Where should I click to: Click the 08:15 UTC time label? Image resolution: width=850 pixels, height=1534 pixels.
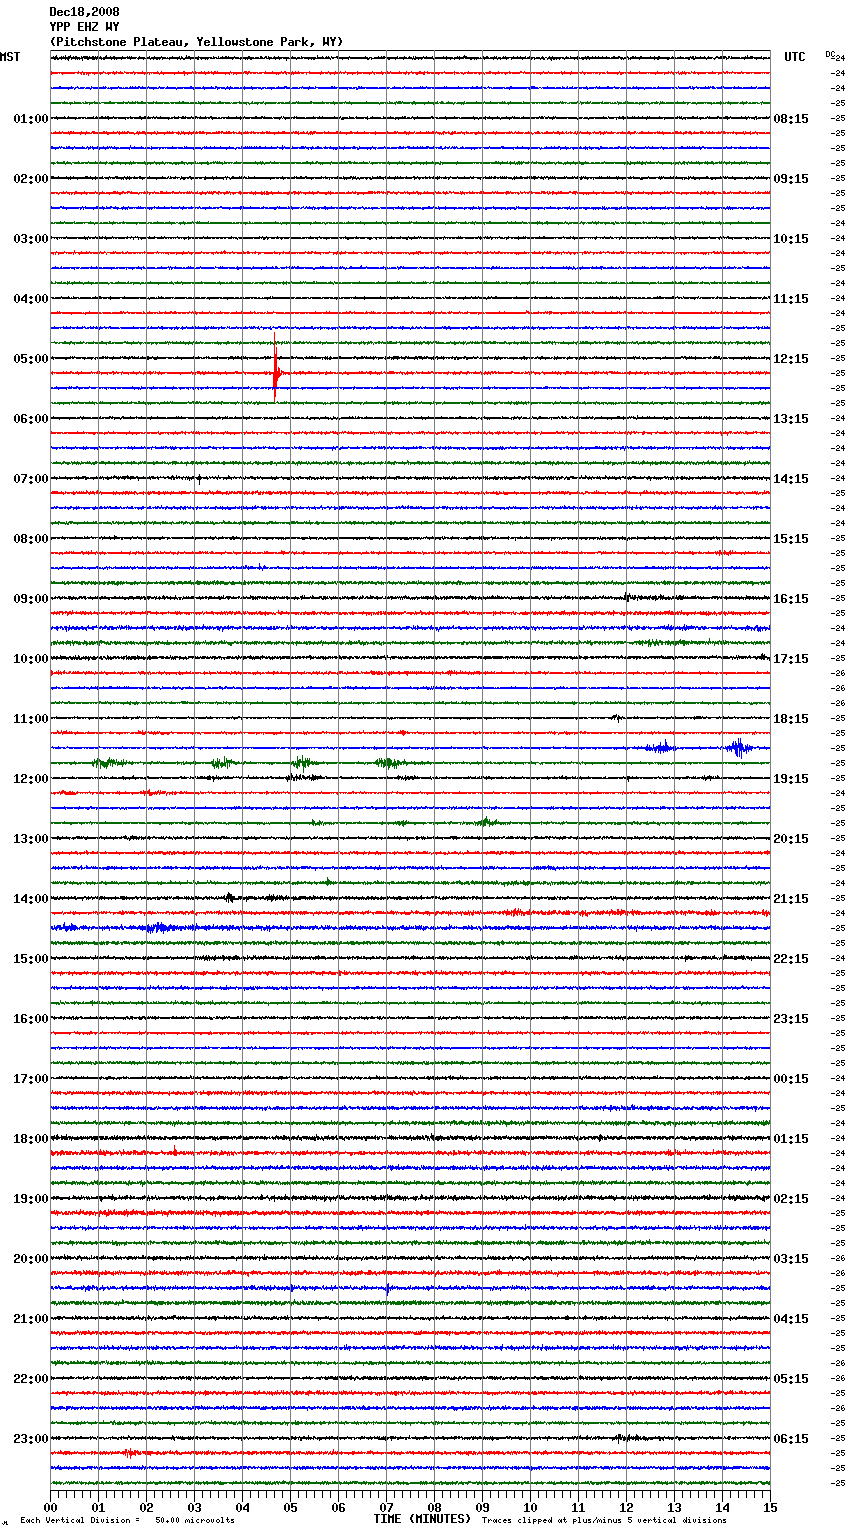click(x=791, y=119)
